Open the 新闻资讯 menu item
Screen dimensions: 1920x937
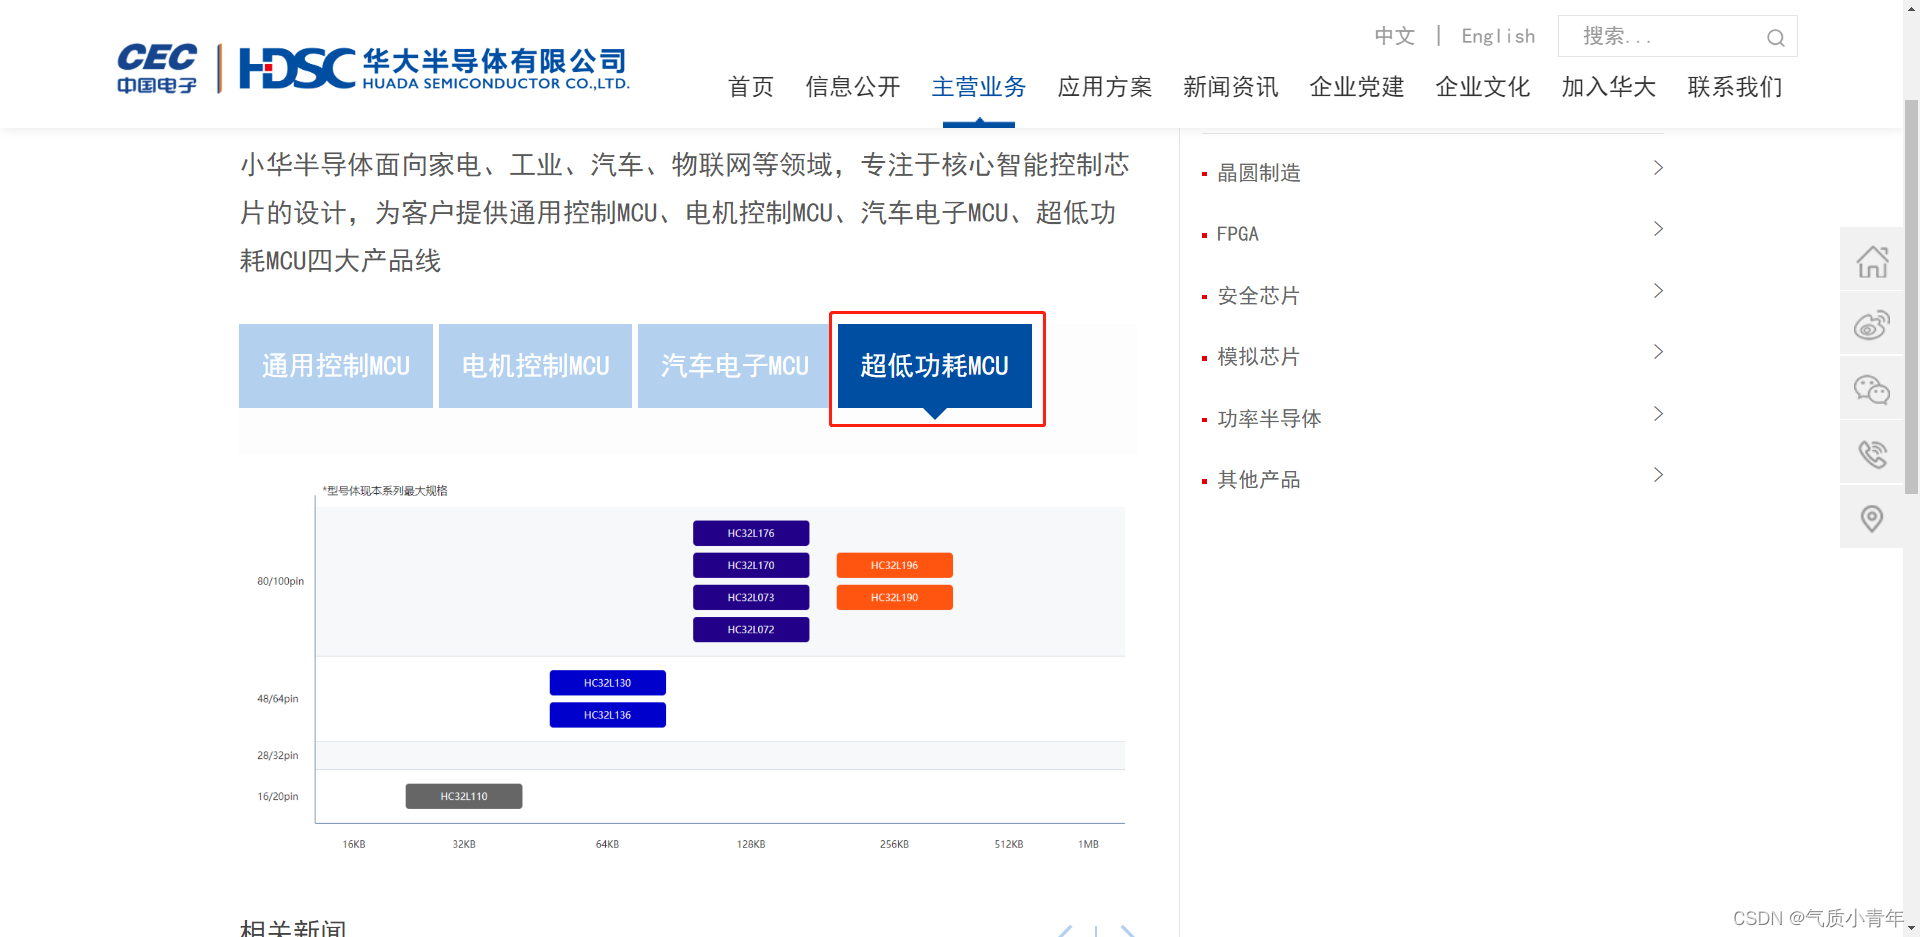1231,87
